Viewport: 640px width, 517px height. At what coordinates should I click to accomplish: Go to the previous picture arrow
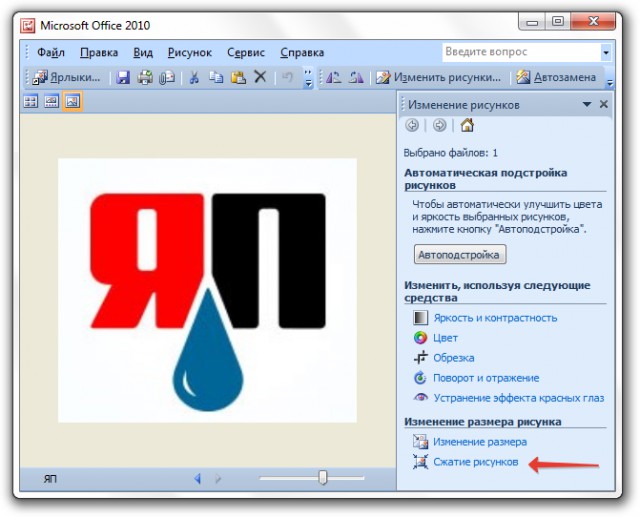click(198, 478)
